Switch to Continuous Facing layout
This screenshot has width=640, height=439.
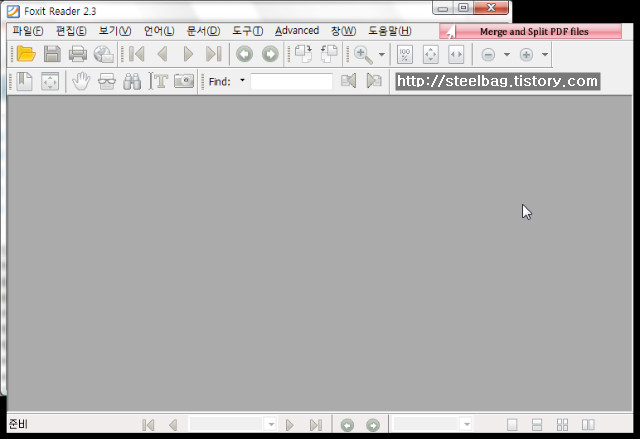[x=562, y=425]
